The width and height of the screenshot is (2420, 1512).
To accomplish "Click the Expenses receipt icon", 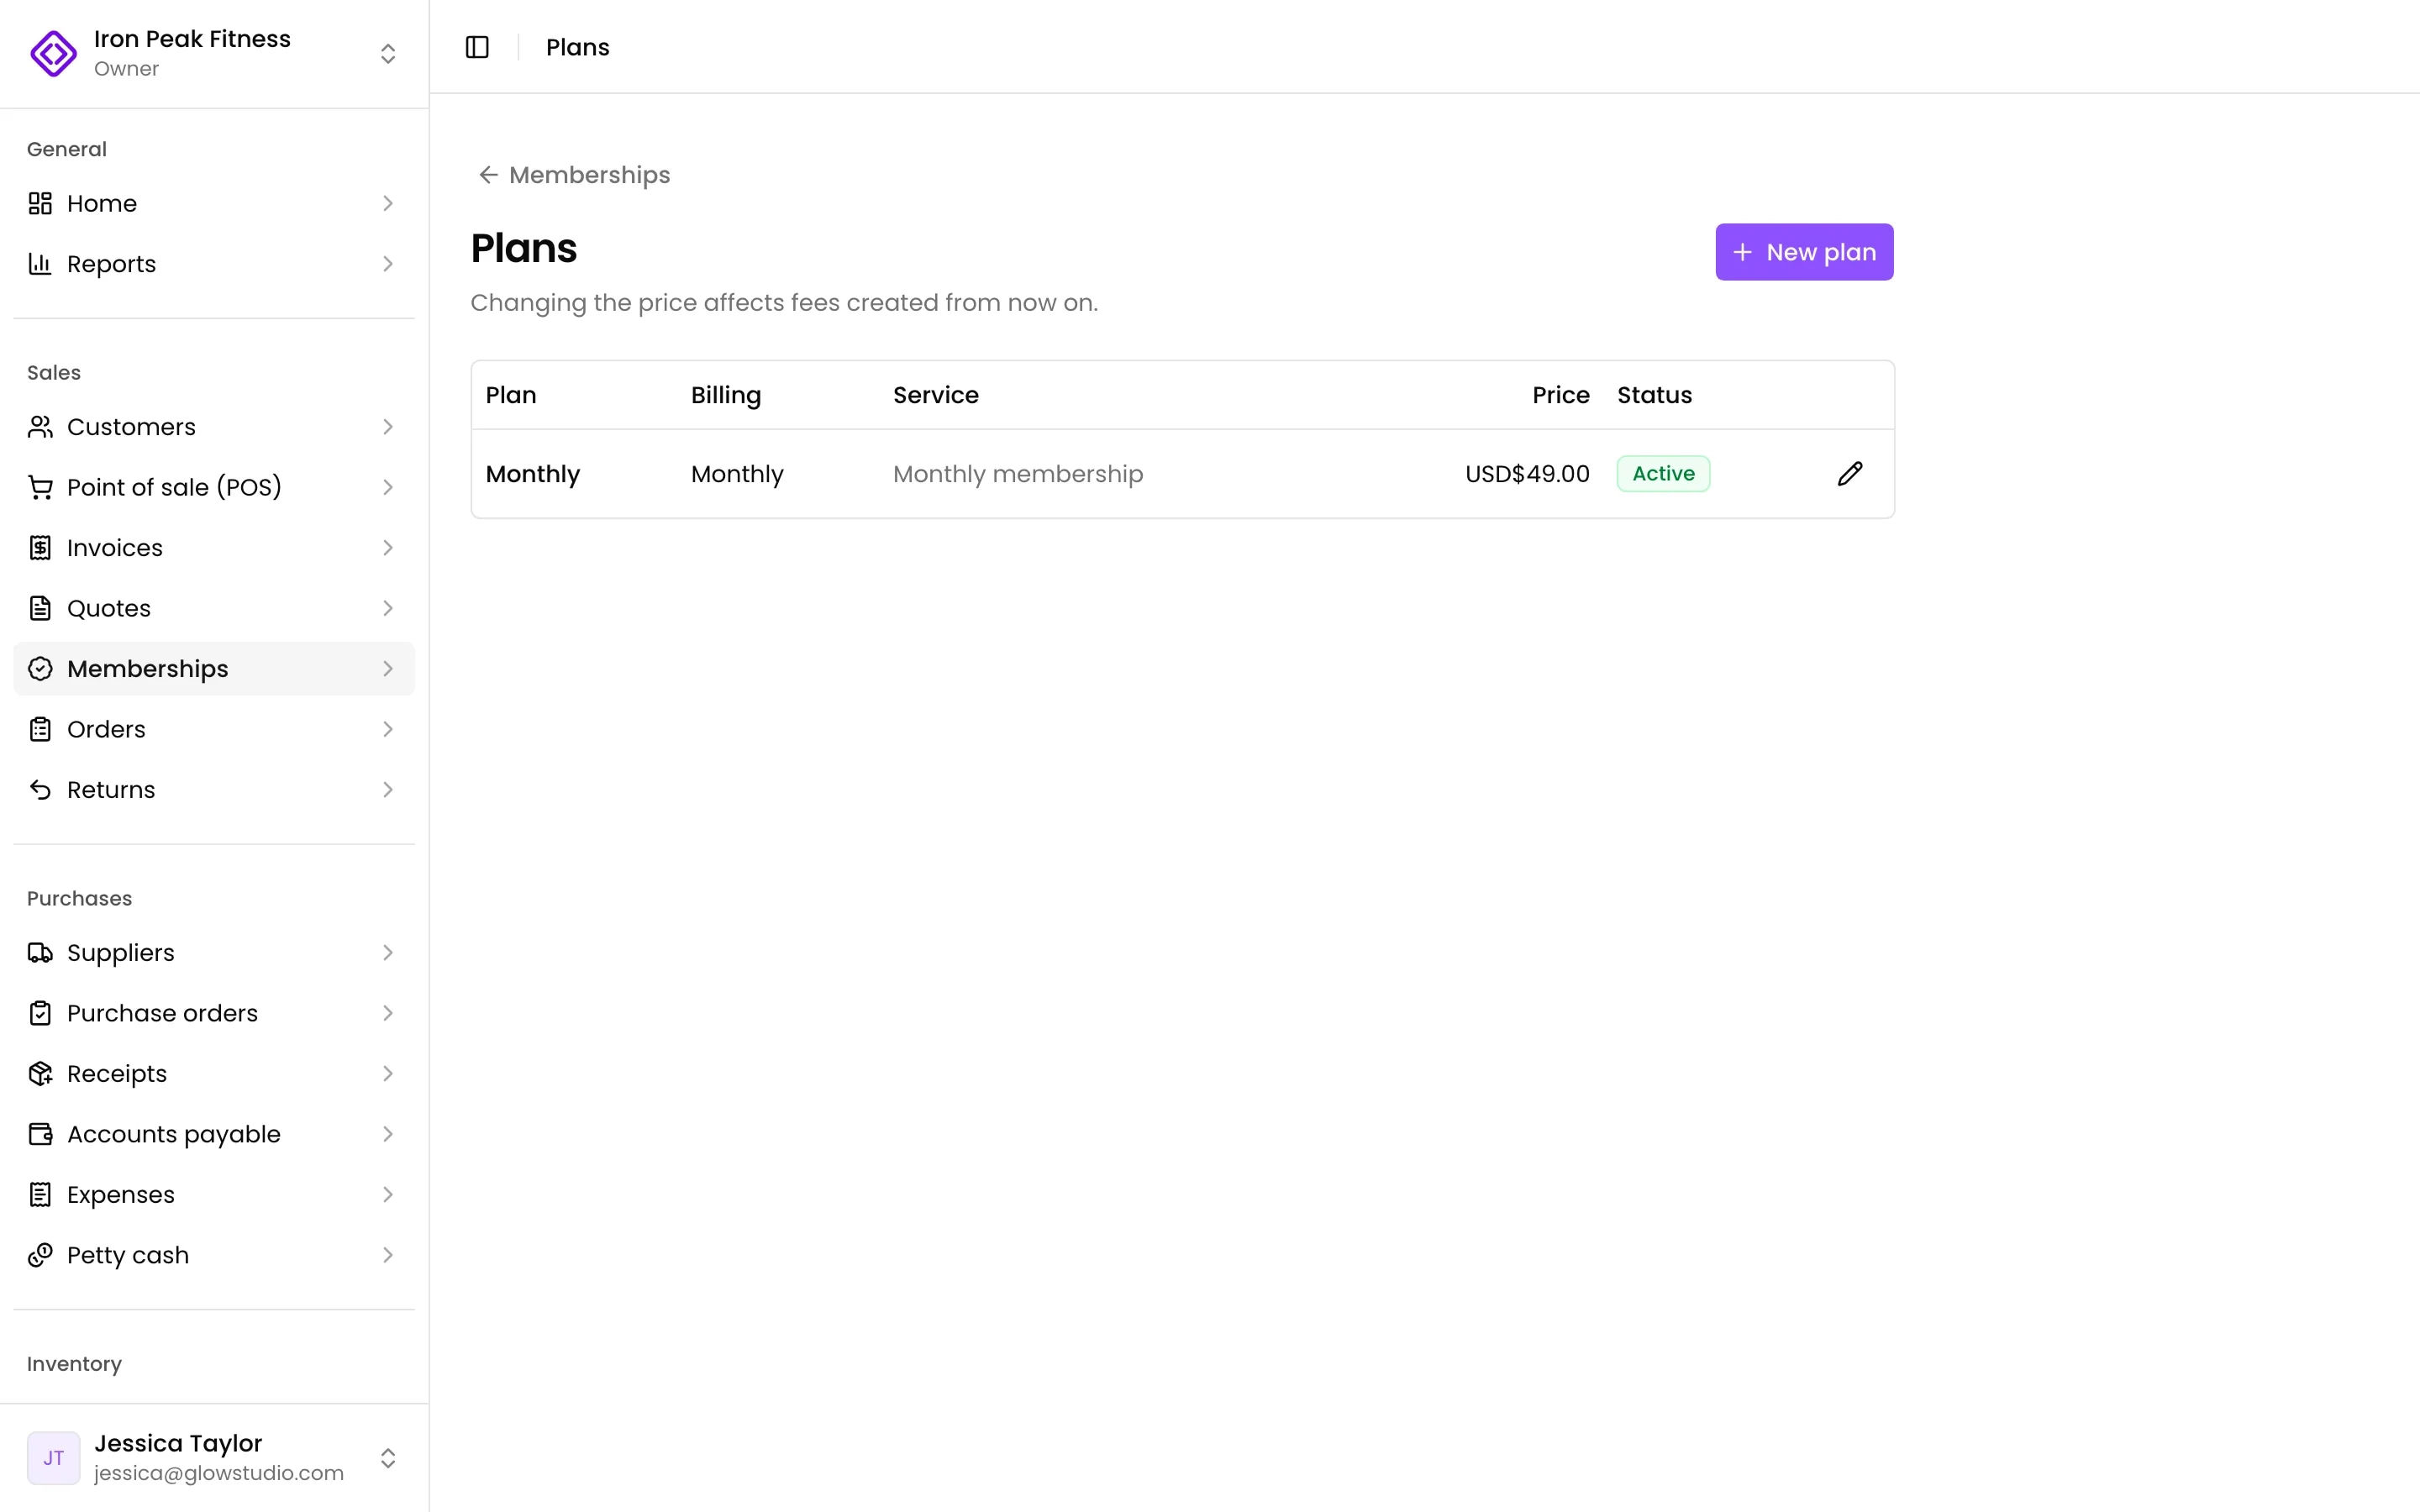I will pyautogui.click(x=40, y=1195).
